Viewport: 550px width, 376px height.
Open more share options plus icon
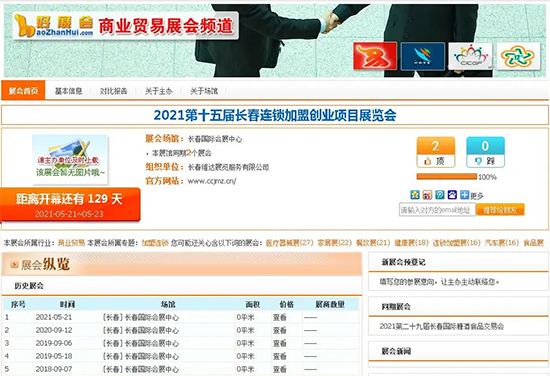coord(464,195)
